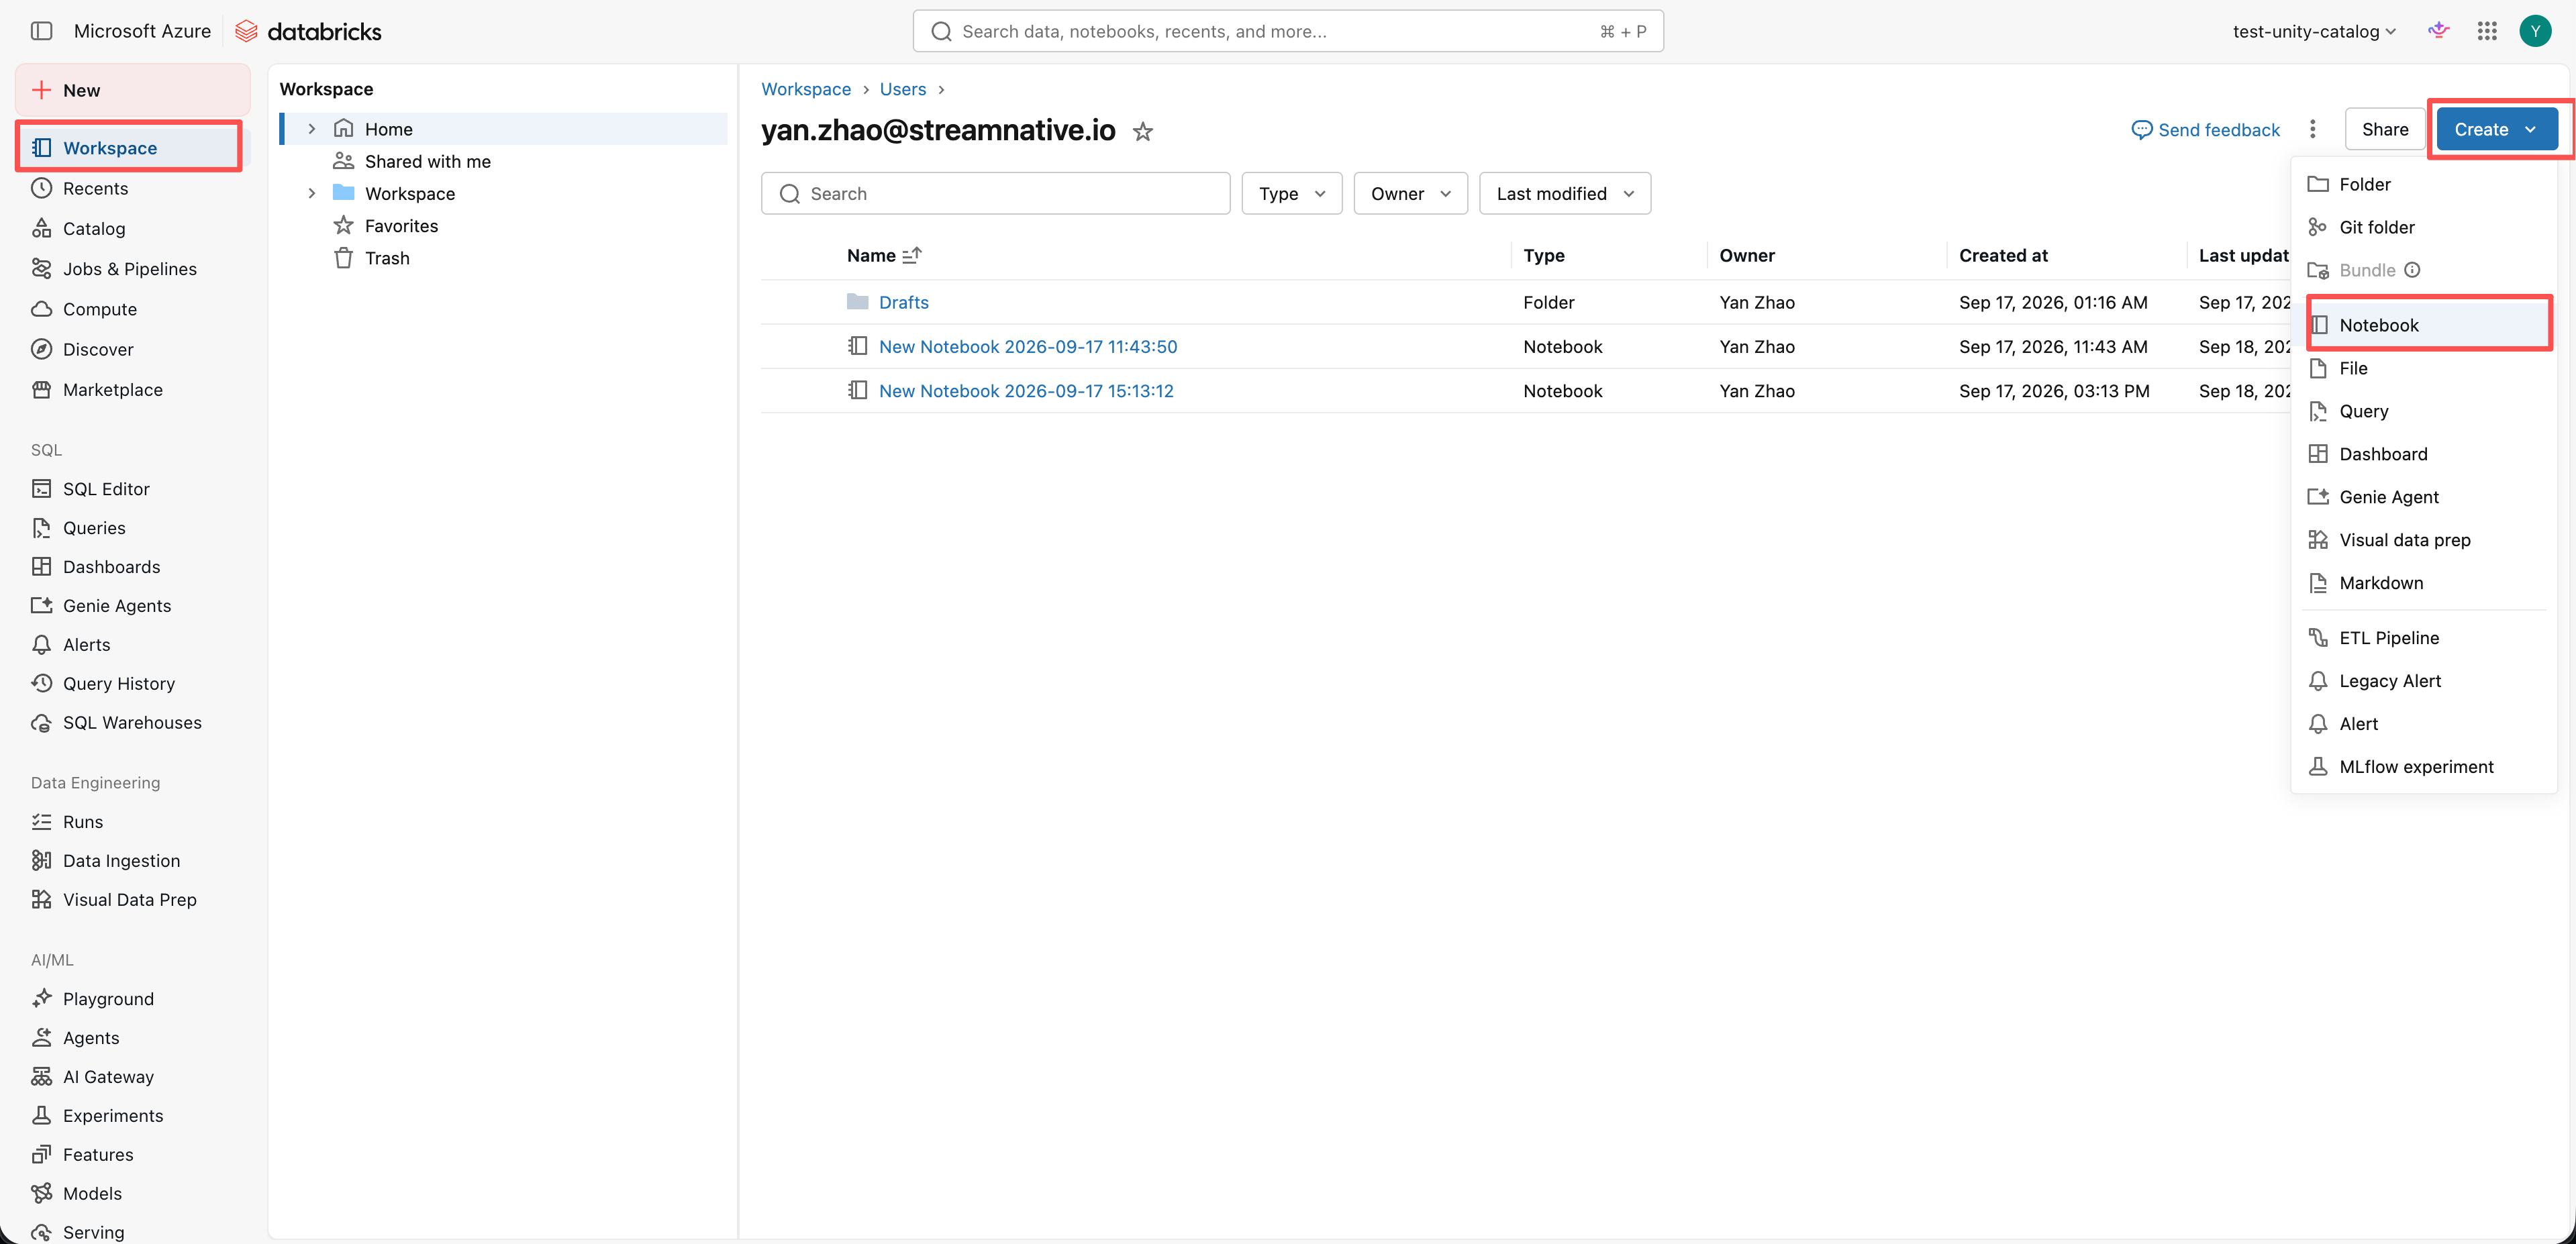Go to the Workspace breadcrumb link
Screen dimensions: 2576x1244
pos(806,89)
